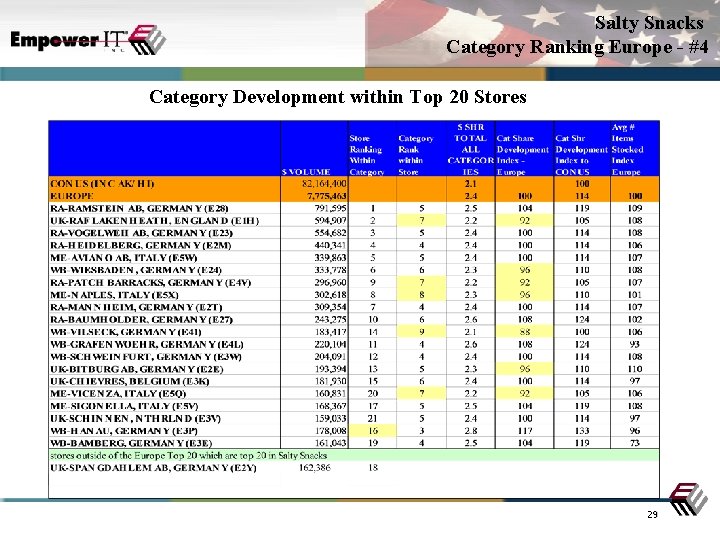Select 'UK-SPANGDAHLEM AB, GERMANY (E2Y)' row
The width and height of the screenshot is (720, 540).
(354, 468)
